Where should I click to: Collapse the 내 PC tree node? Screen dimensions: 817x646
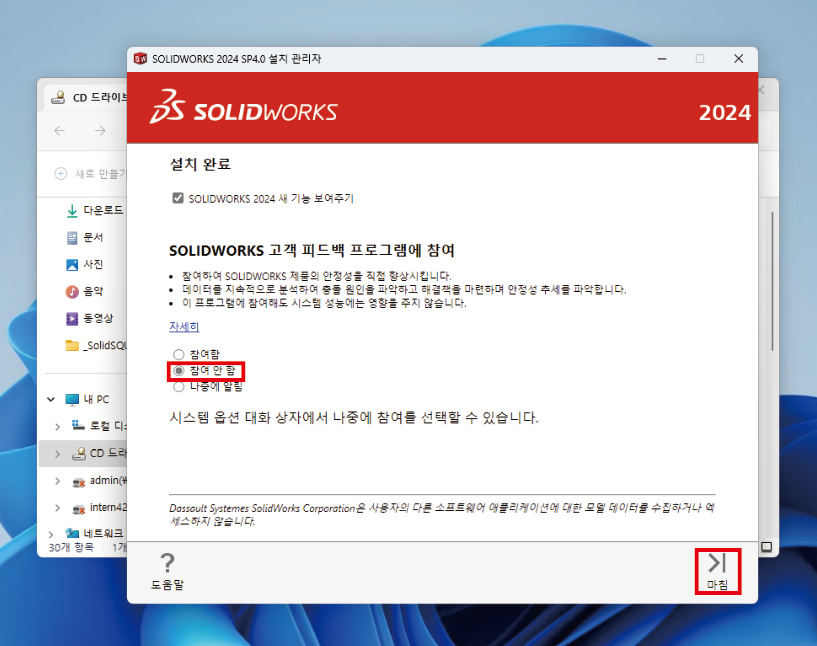[x=51, y=400]
